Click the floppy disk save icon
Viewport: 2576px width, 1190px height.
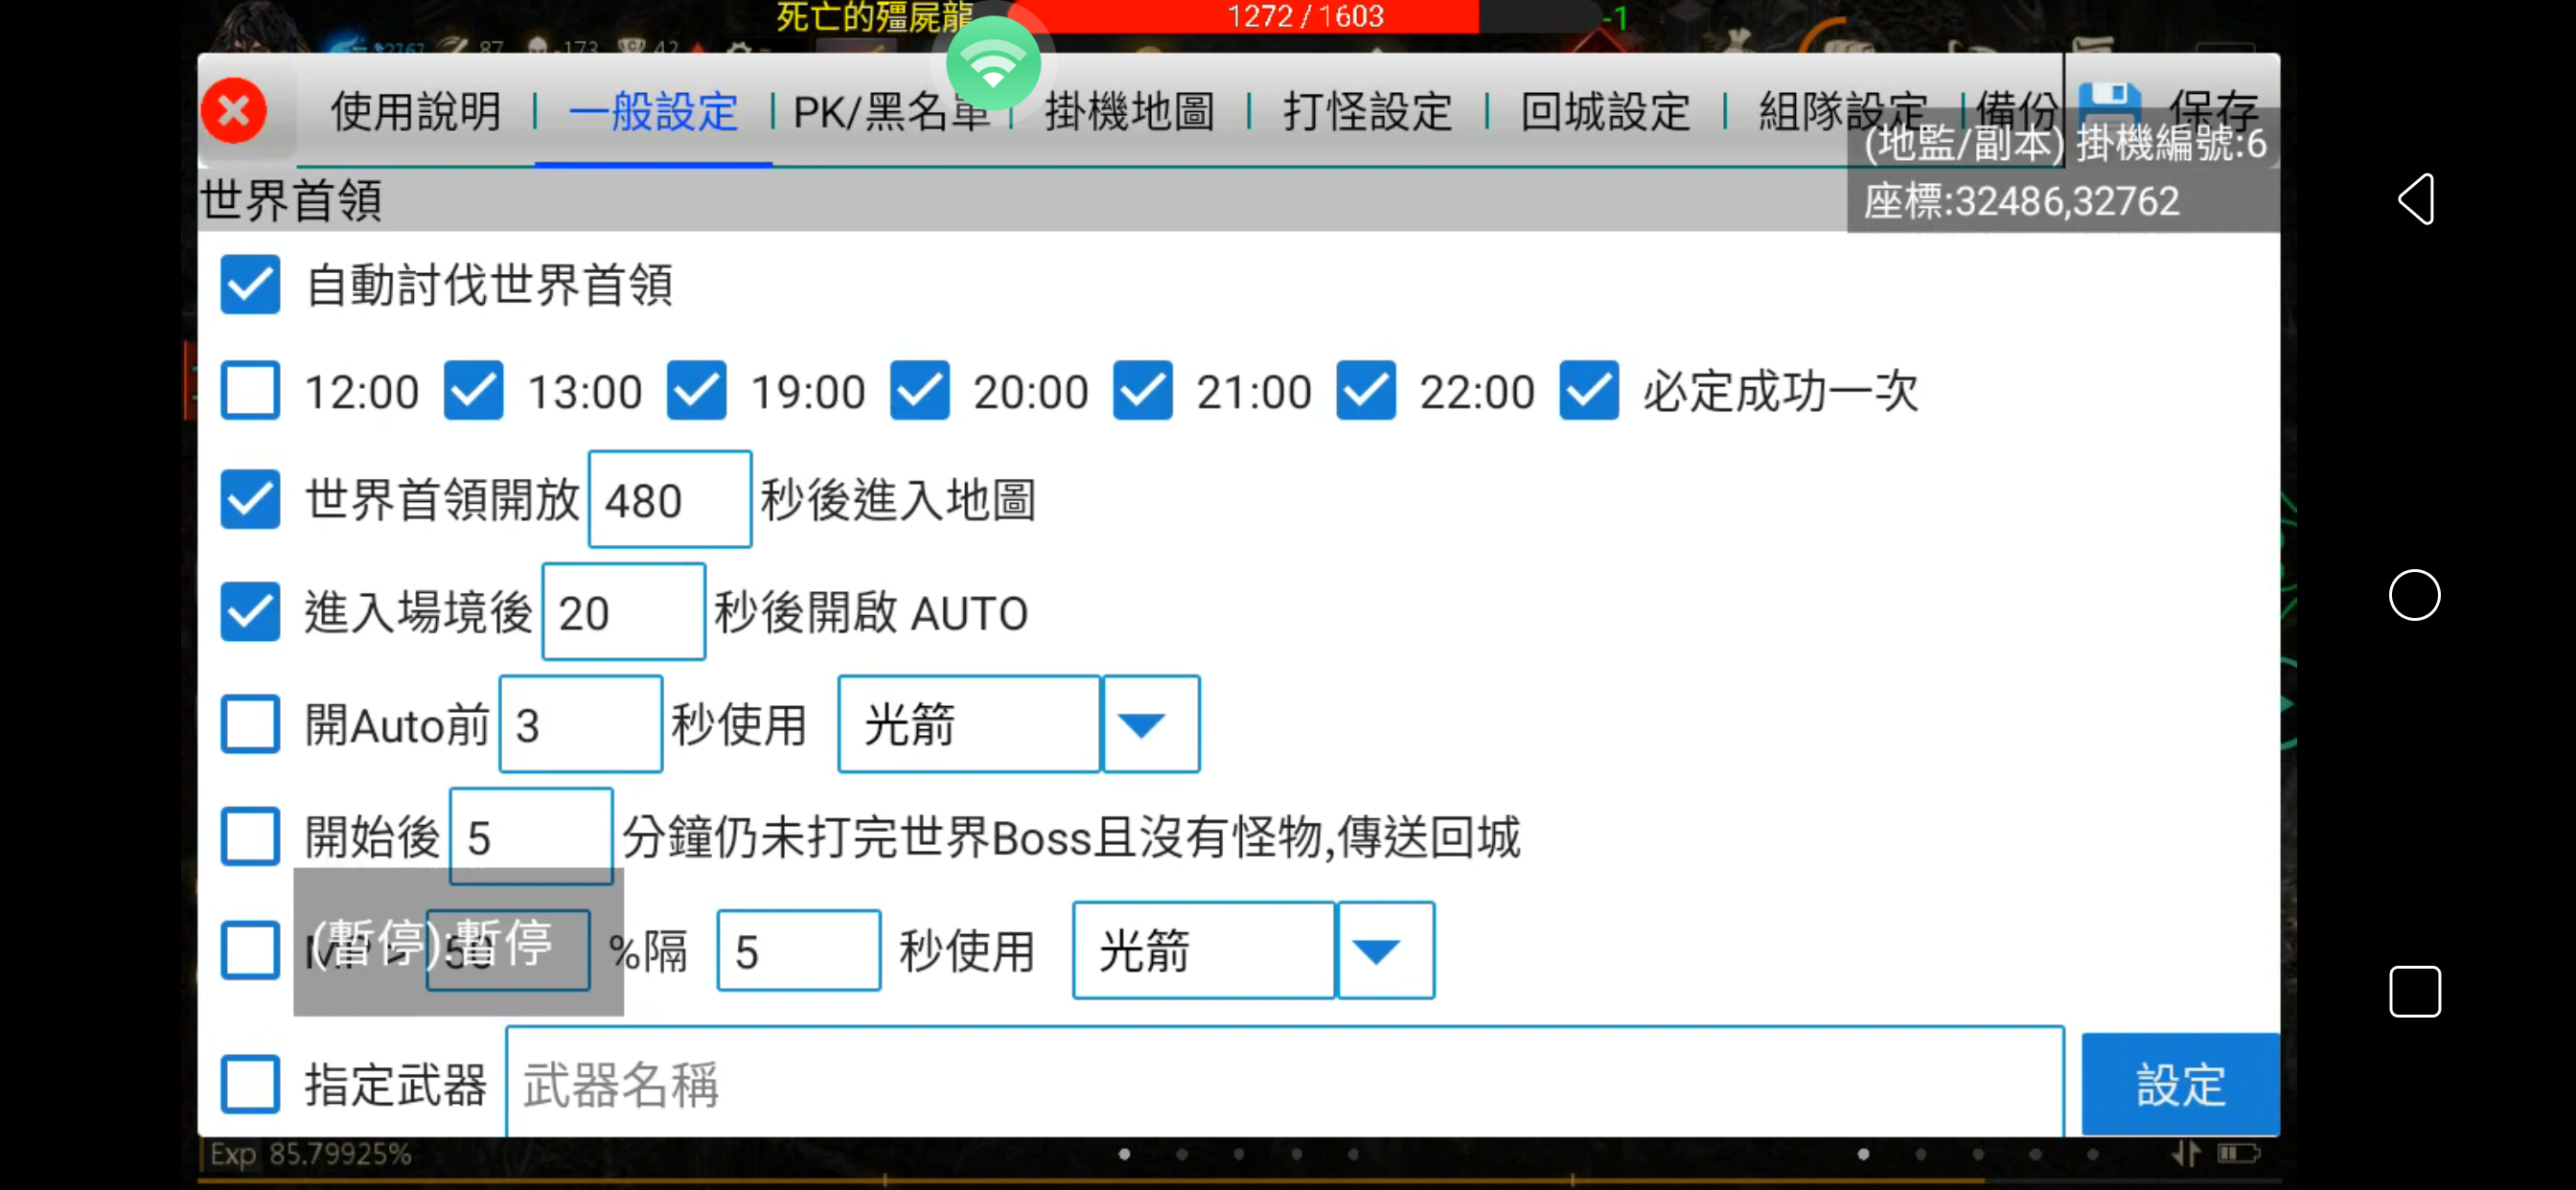point(2110,105)
